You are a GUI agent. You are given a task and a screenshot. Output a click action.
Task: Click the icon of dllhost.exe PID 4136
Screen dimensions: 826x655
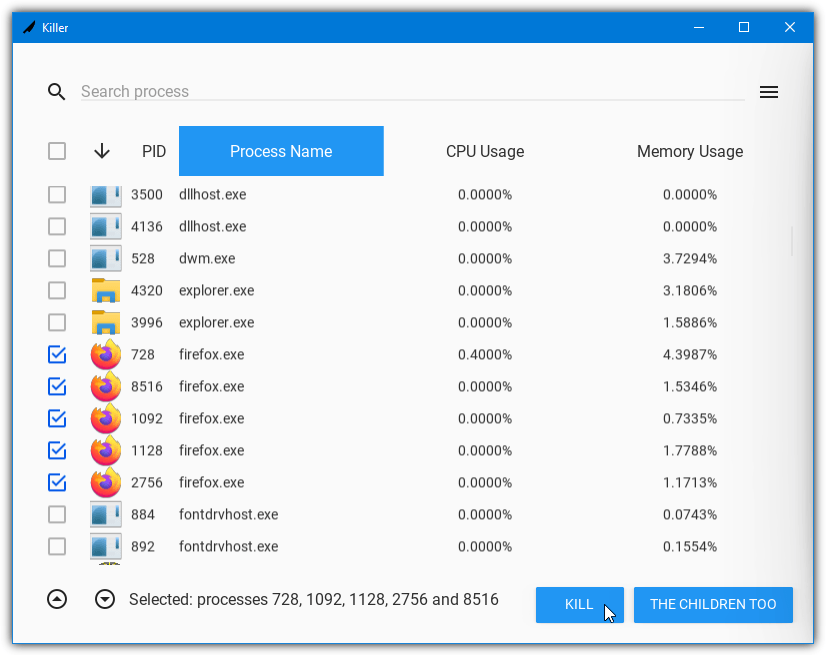[106, 227]
